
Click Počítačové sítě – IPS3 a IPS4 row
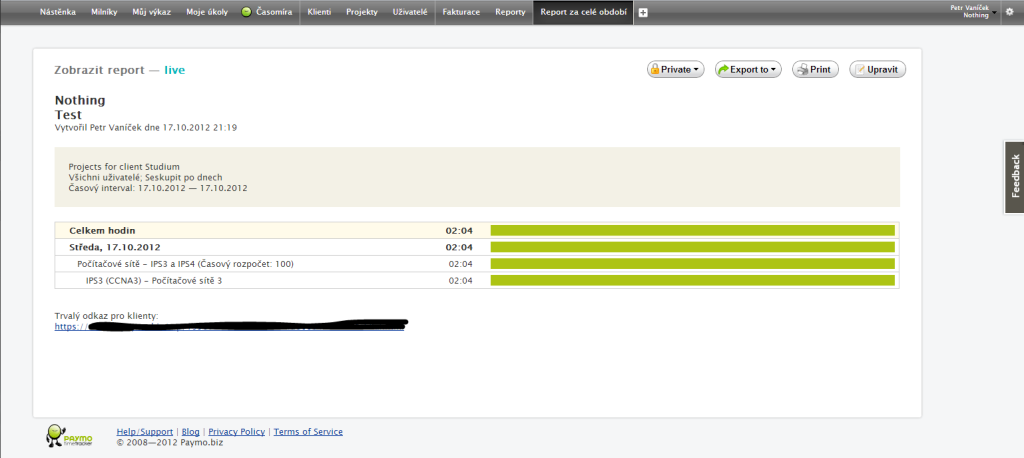[477, 264]
